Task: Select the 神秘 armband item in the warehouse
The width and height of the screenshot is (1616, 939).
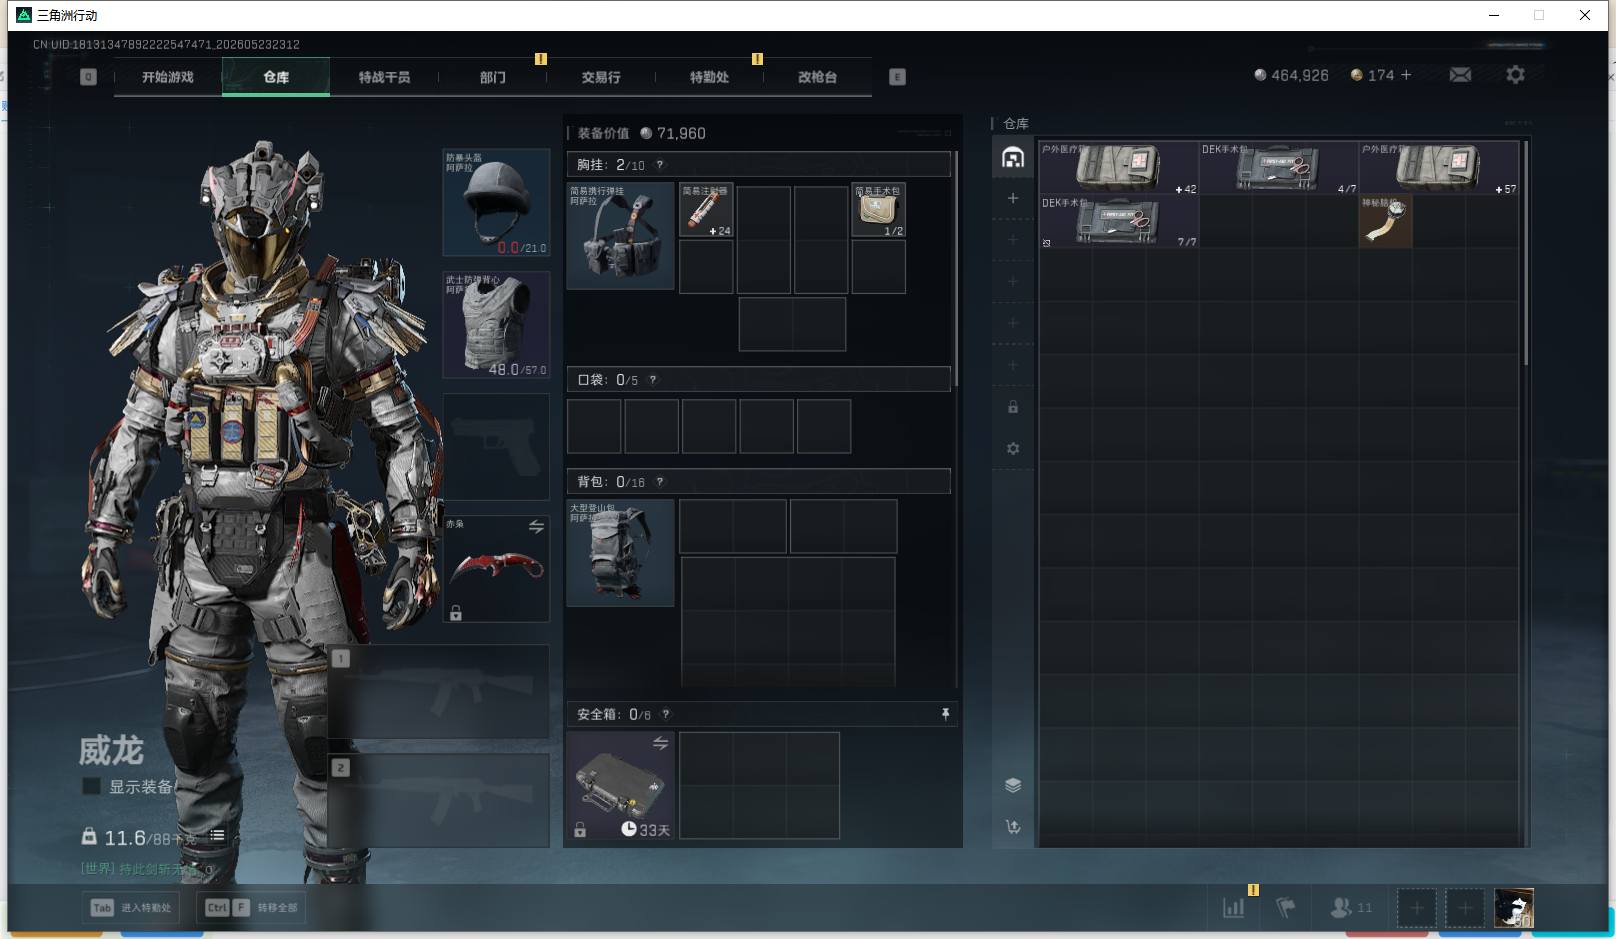Action: coord(1386,221)
